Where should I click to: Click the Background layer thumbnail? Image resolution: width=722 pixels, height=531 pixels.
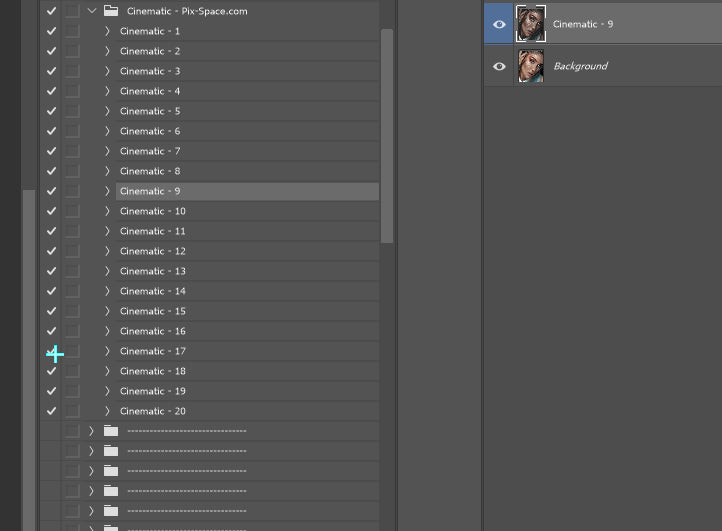[530, 66]
